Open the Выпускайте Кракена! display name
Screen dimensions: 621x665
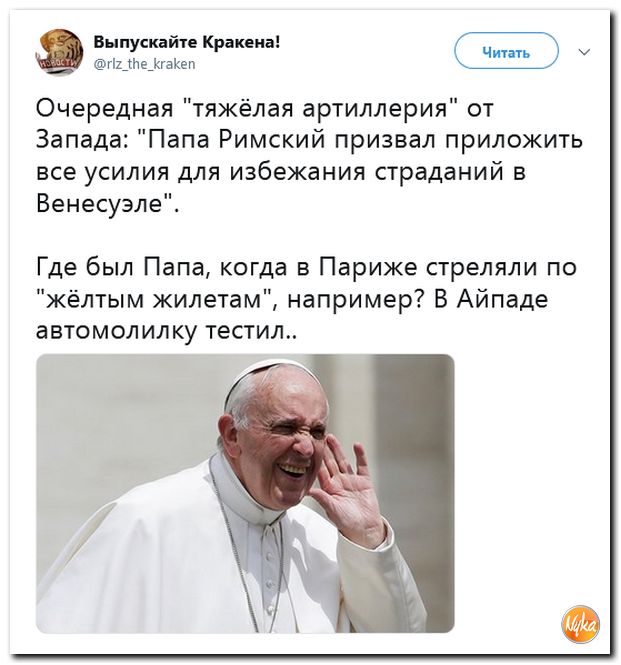[x=186, y=42]
